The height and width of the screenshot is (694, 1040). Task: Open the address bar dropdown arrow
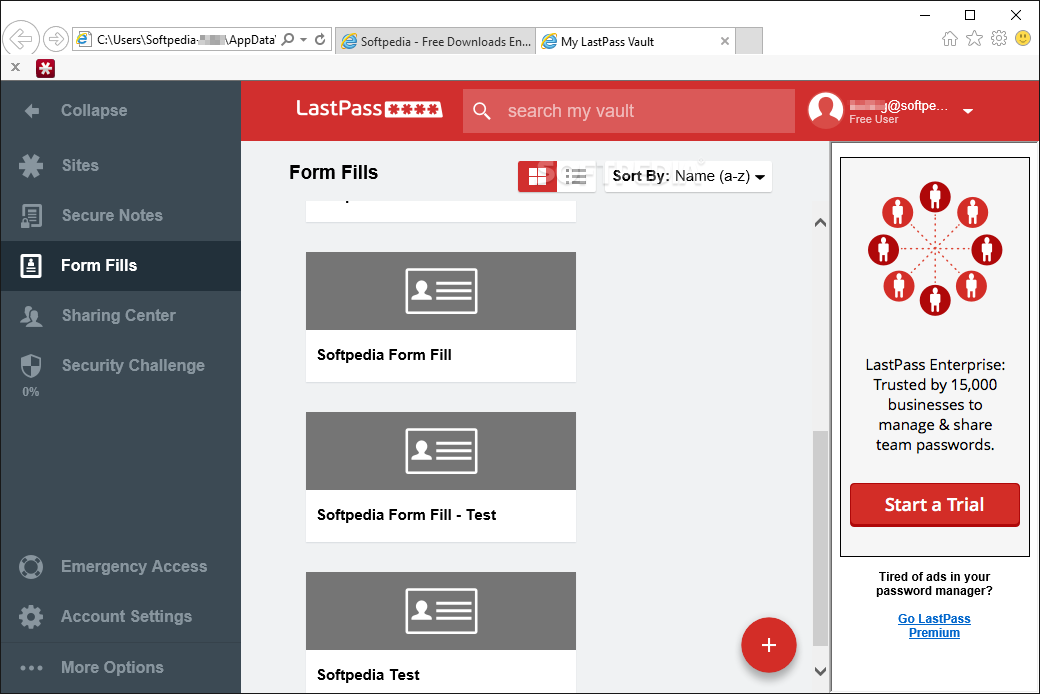[304, 40]
